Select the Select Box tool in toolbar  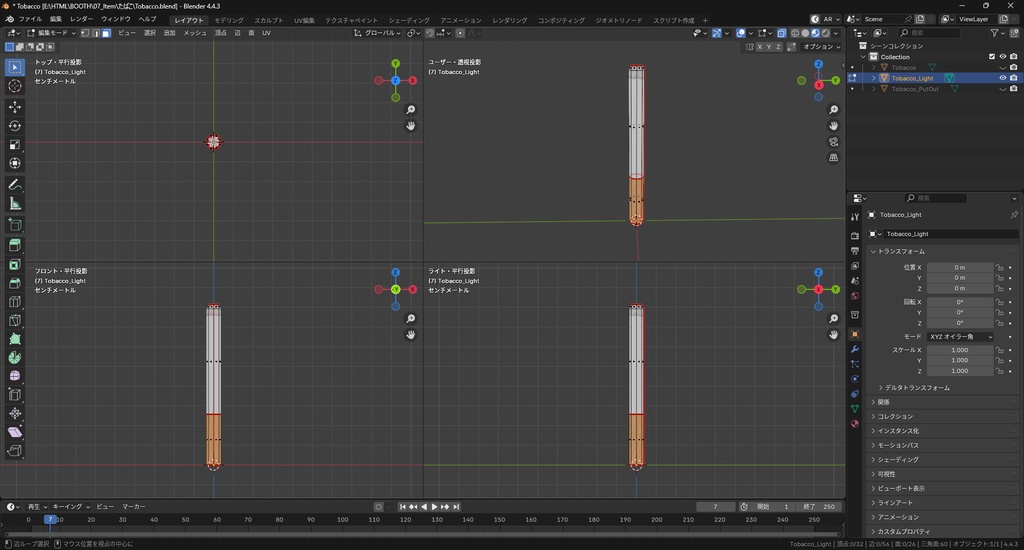(x=14, y=67)
